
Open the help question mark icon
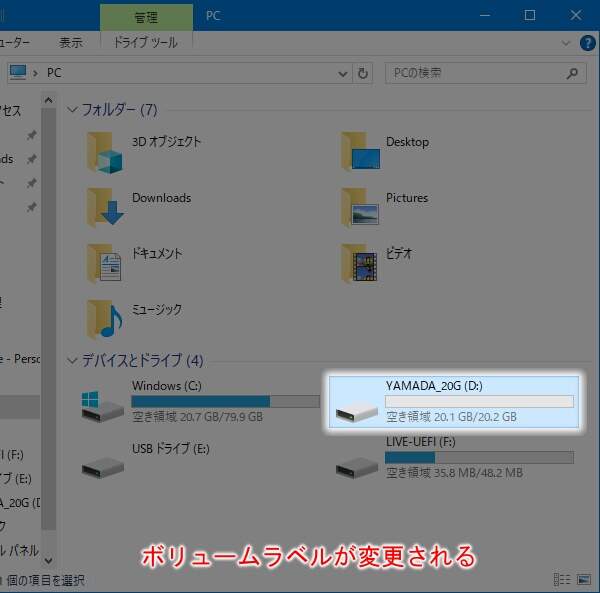[x=588, y=43]
